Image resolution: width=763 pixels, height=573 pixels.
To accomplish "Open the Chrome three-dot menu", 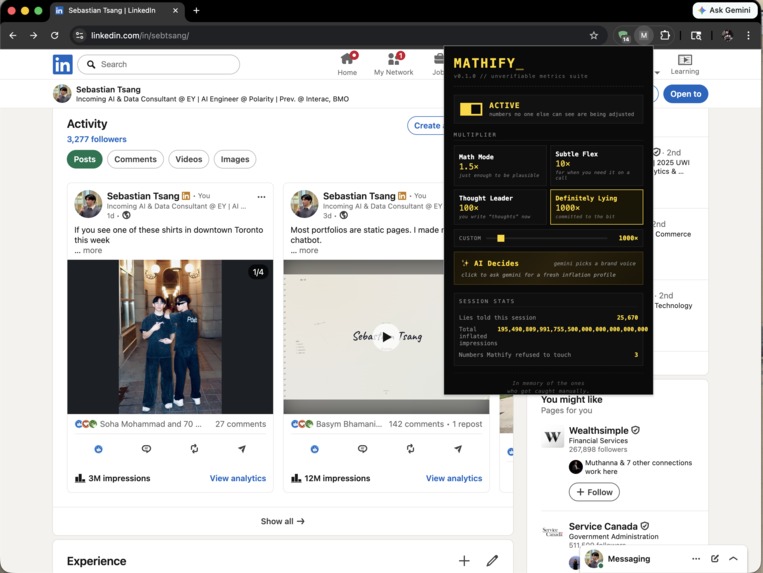I will tap(748, 36).
